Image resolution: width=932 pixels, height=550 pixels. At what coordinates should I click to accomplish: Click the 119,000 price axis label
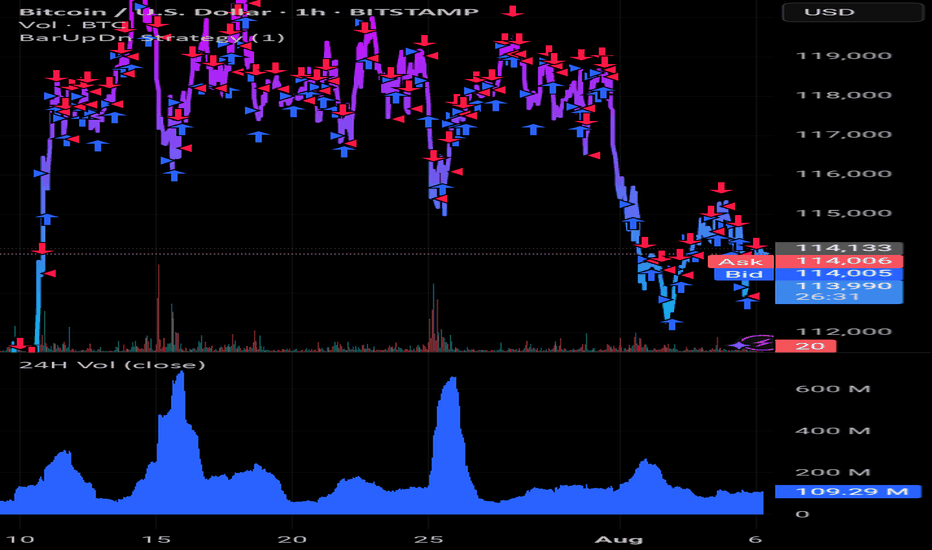coord(844,56)
